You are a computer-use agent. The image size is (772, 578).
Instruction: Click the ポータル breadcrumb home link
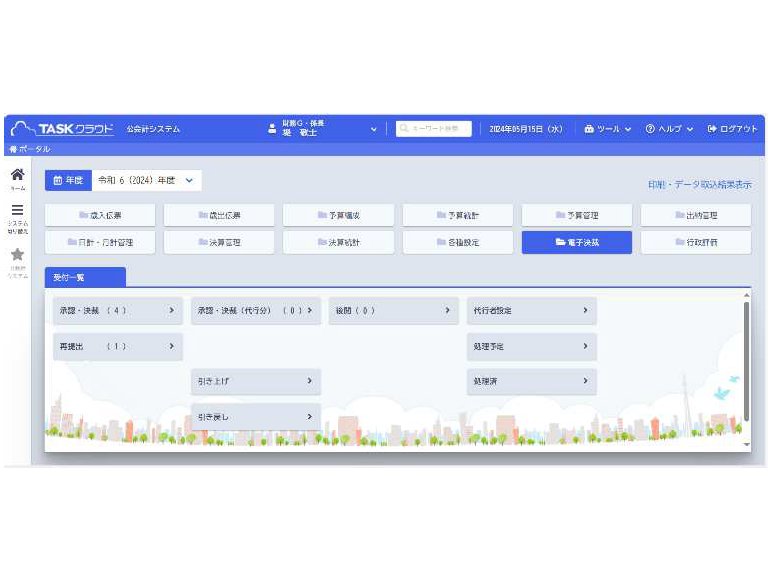(30, 149)
